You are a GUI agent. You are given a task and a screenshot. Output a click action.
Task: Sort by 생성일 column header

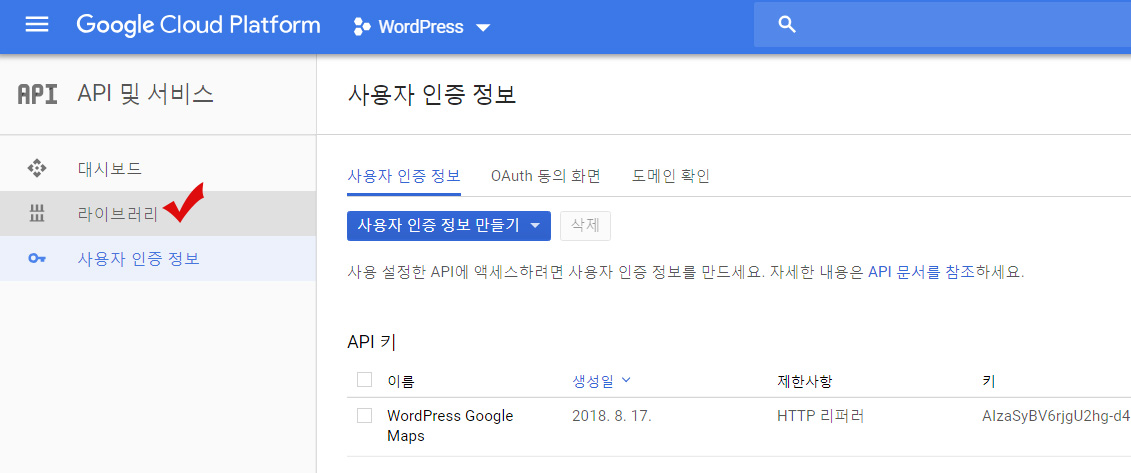[x=601, y=380]
